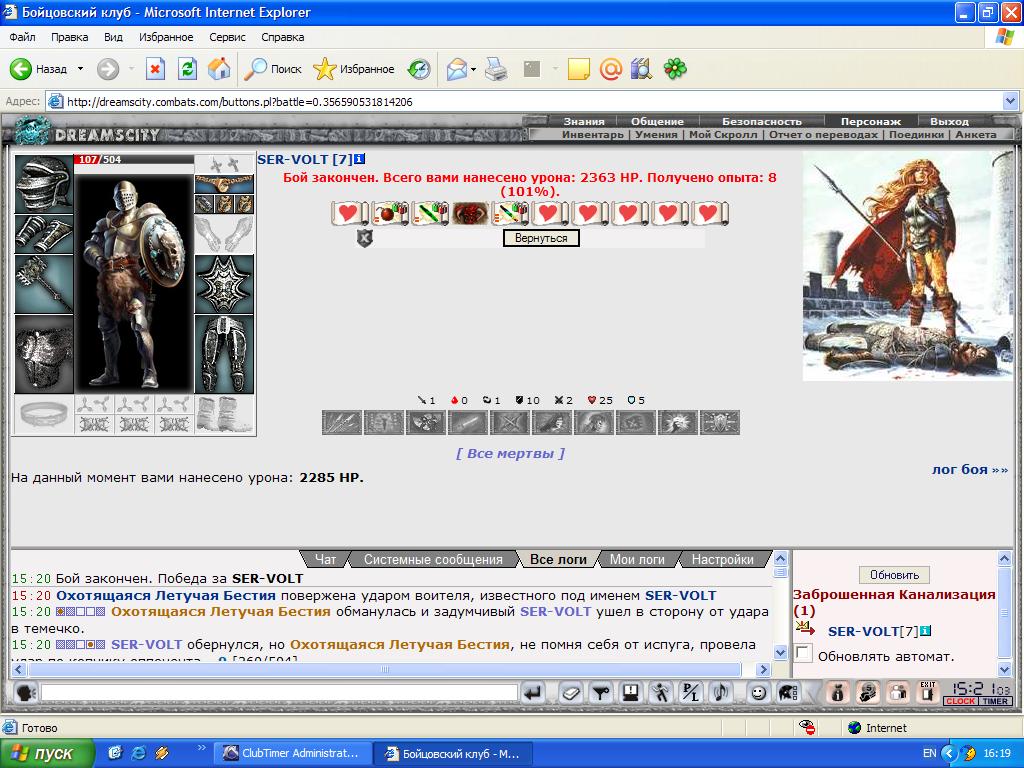Click the body armor equipment slot
Screen dimensions: 1024x768
click(44, 355)
